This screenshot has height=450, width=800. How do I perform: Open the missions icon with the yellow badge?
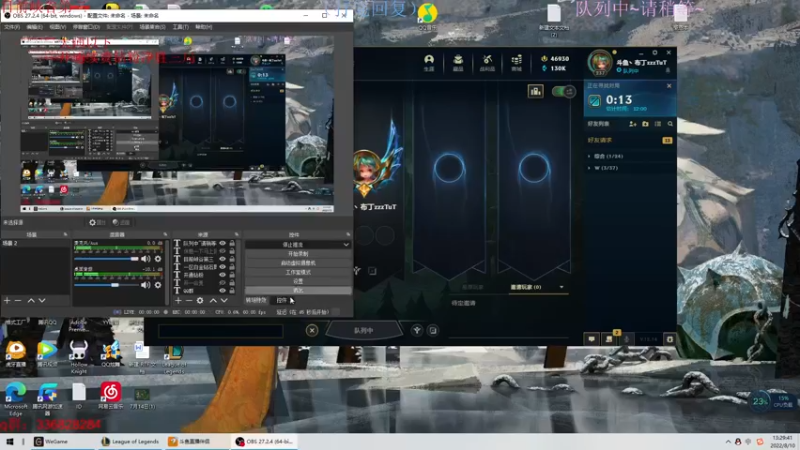[x=609, y=339]
